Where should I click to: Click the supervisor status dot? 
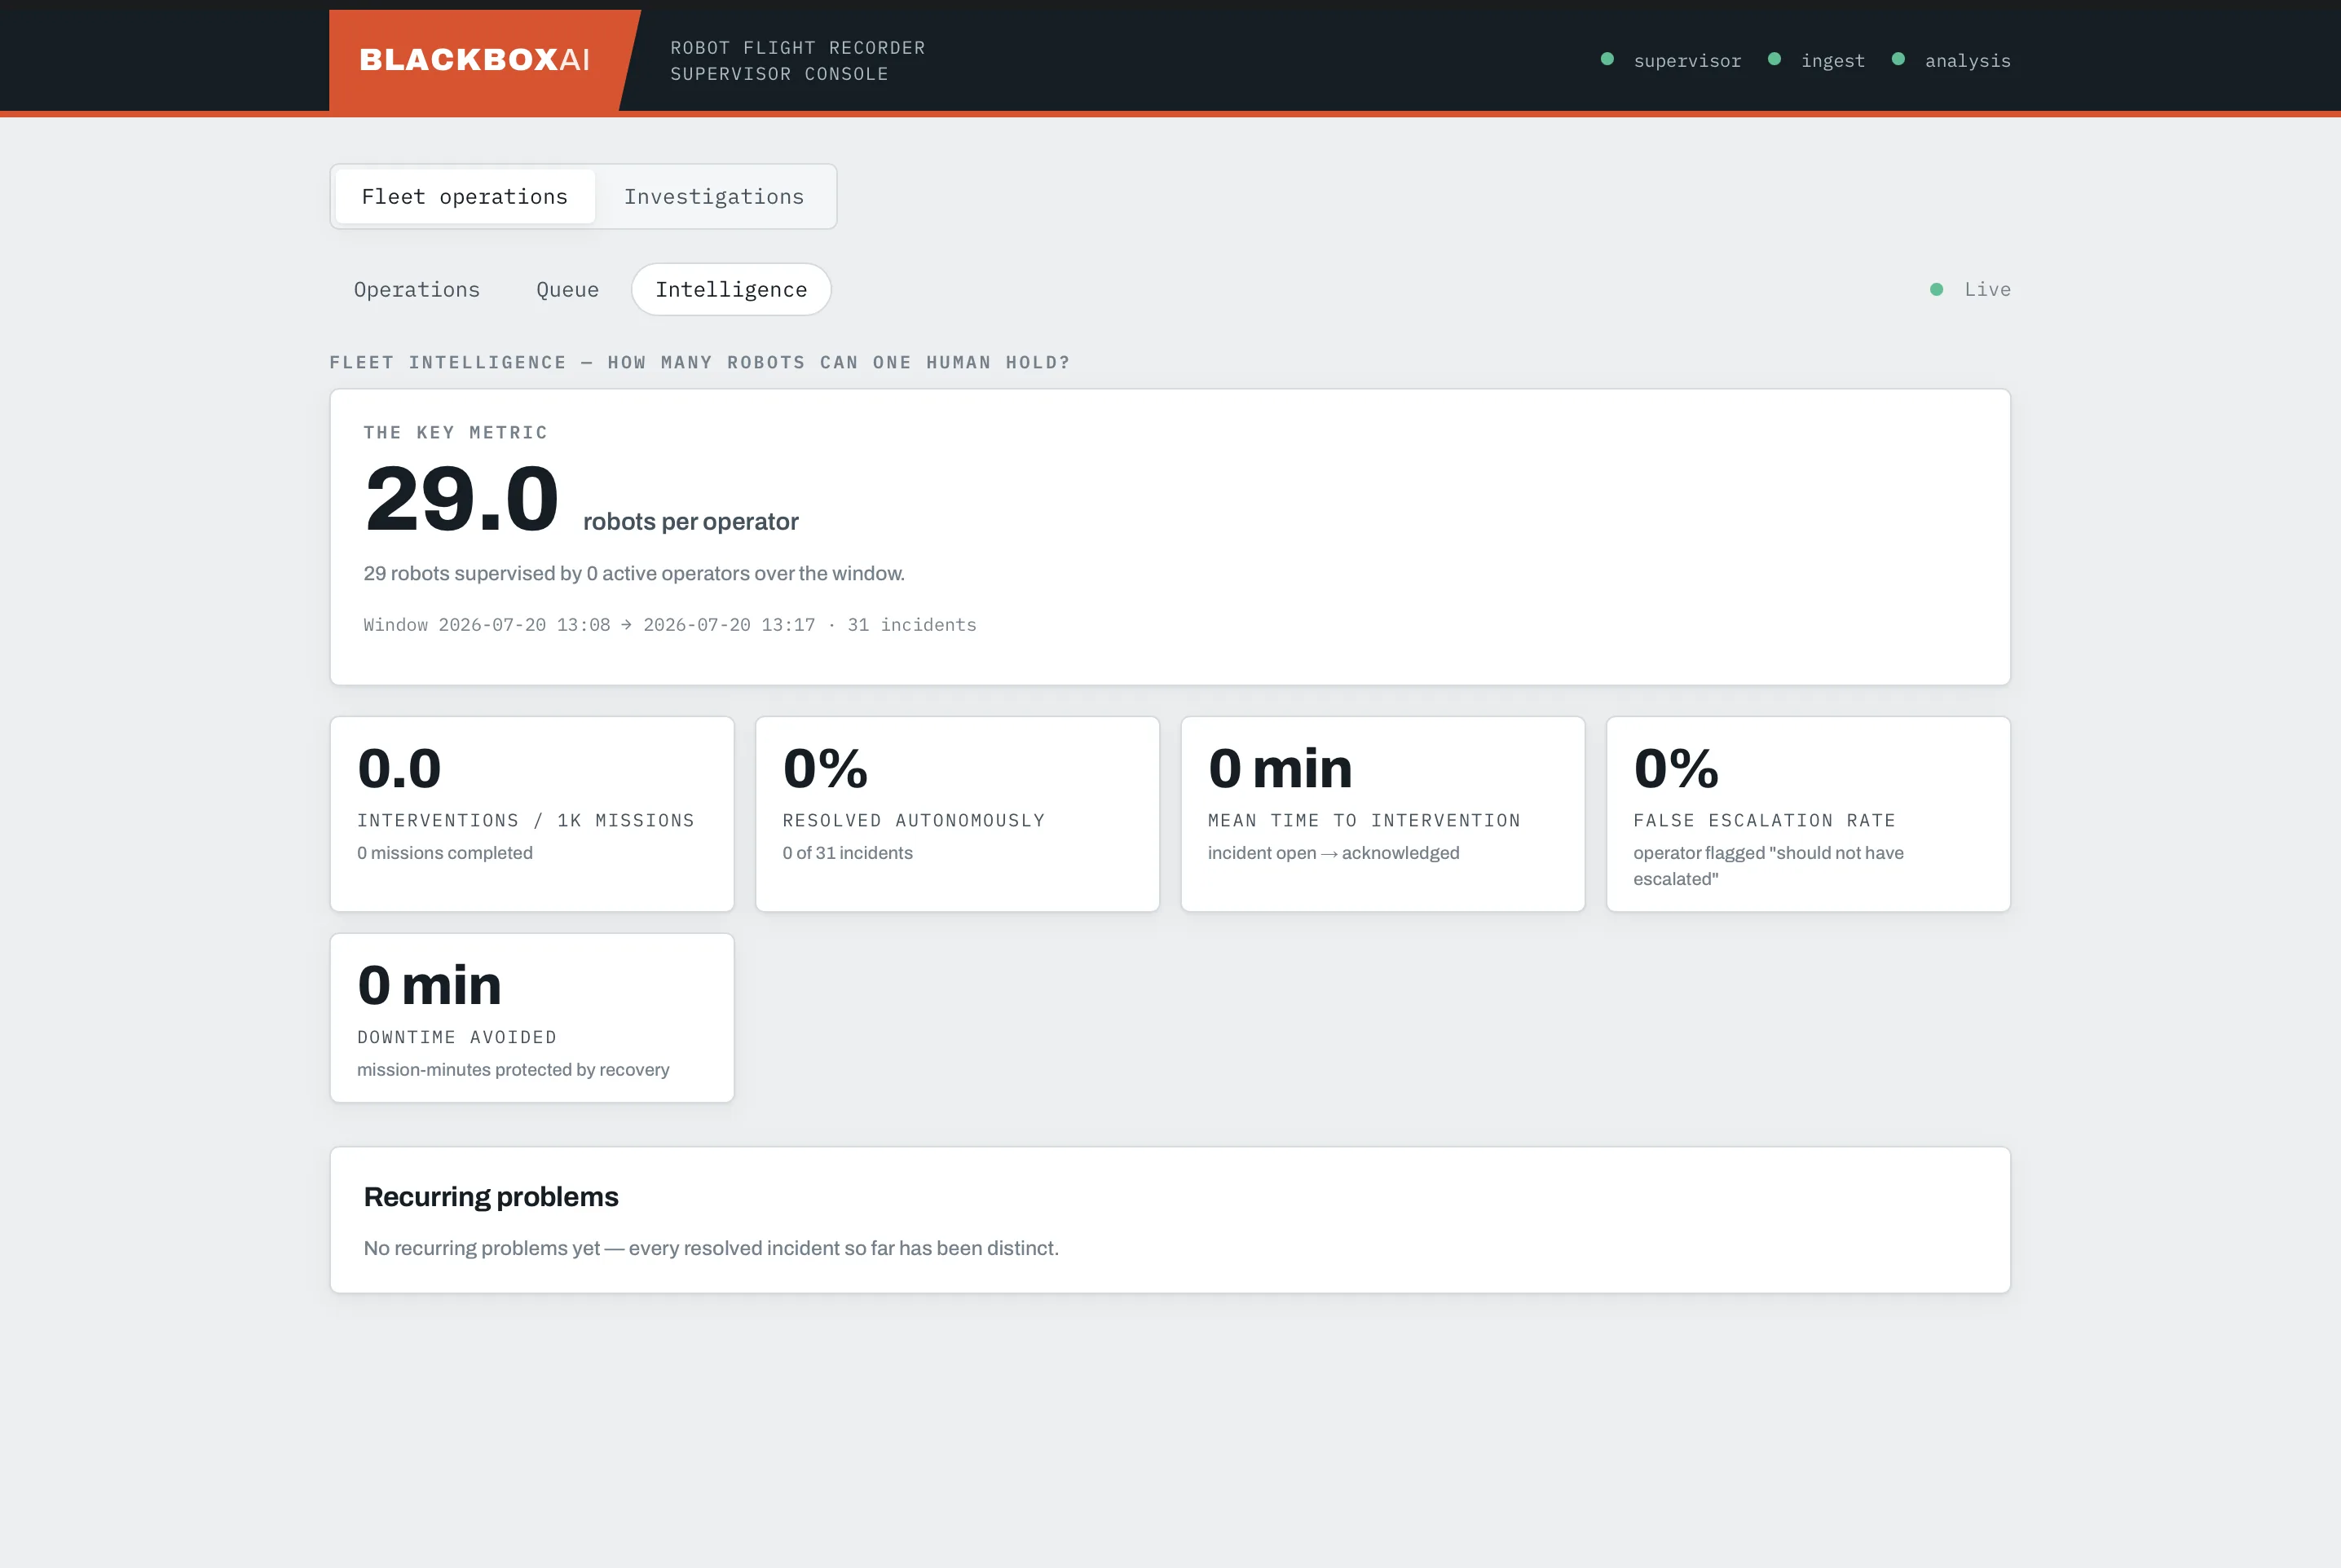[1607, 59]
